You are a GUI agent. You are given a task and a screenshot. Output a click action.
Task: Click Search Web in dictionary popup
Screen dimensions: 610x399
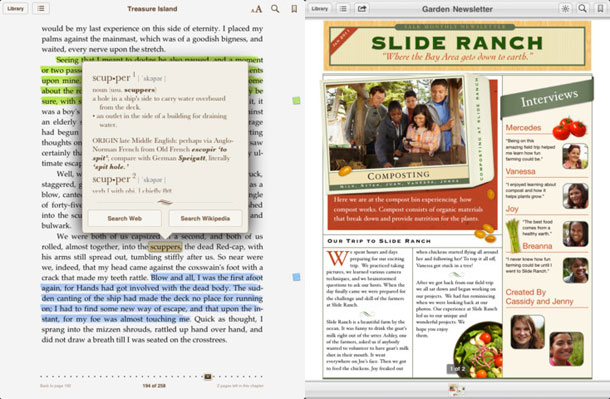pos(124,219)
